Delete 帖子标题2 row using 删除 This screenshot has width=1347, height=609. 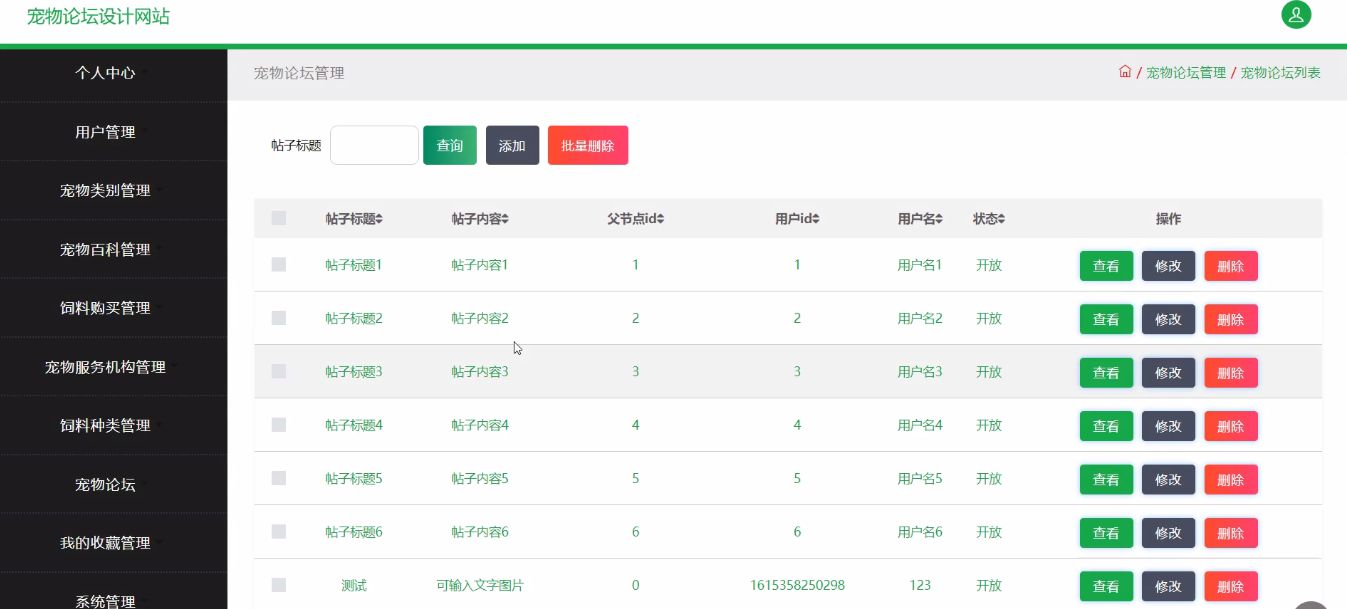[1230, 319]
